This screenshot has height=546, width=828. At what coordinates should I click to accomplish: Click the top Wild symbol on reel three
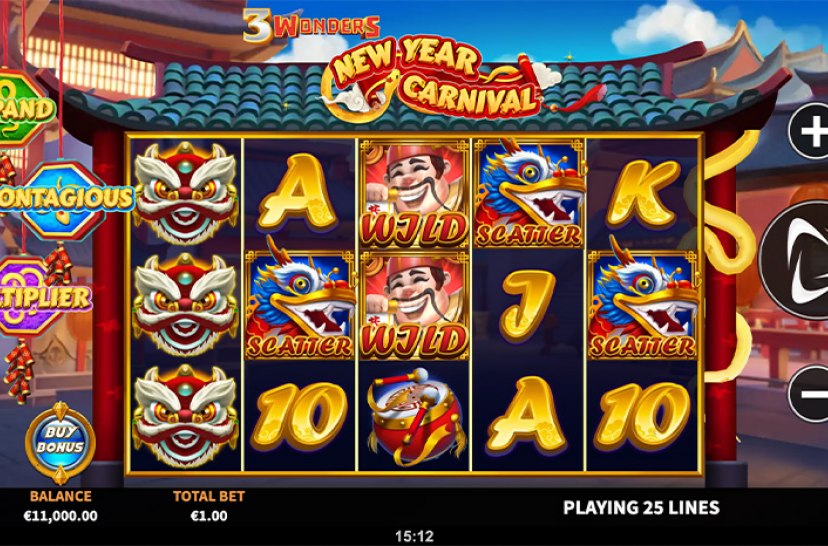point(414,193)
